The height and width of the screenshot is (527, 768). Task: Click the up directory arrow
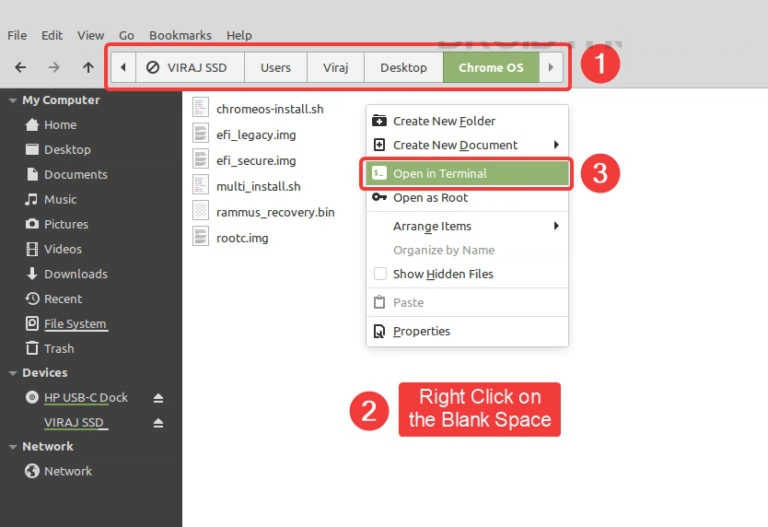pyautogui.click(x=88, y=68)
